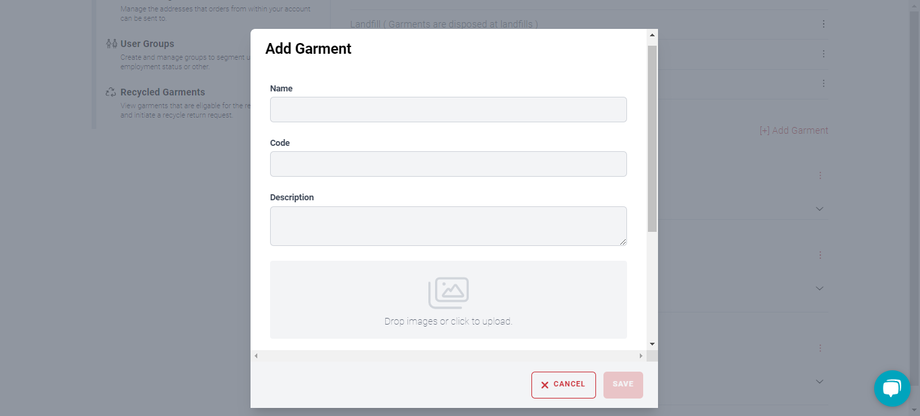Go to Recycled Garments section
The image size is (920, 416).
click(x=162, y=92)
